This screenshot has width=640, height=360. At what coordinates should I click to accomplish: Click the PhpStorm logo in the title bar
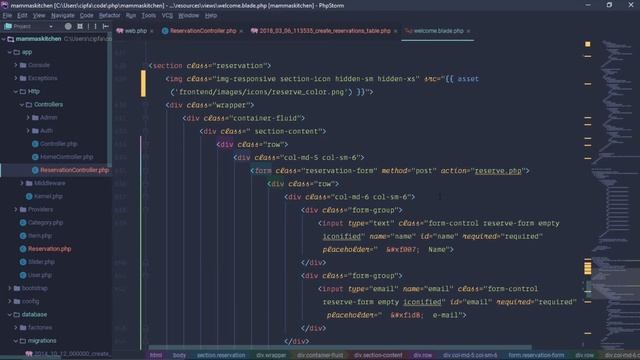[4, 5]
